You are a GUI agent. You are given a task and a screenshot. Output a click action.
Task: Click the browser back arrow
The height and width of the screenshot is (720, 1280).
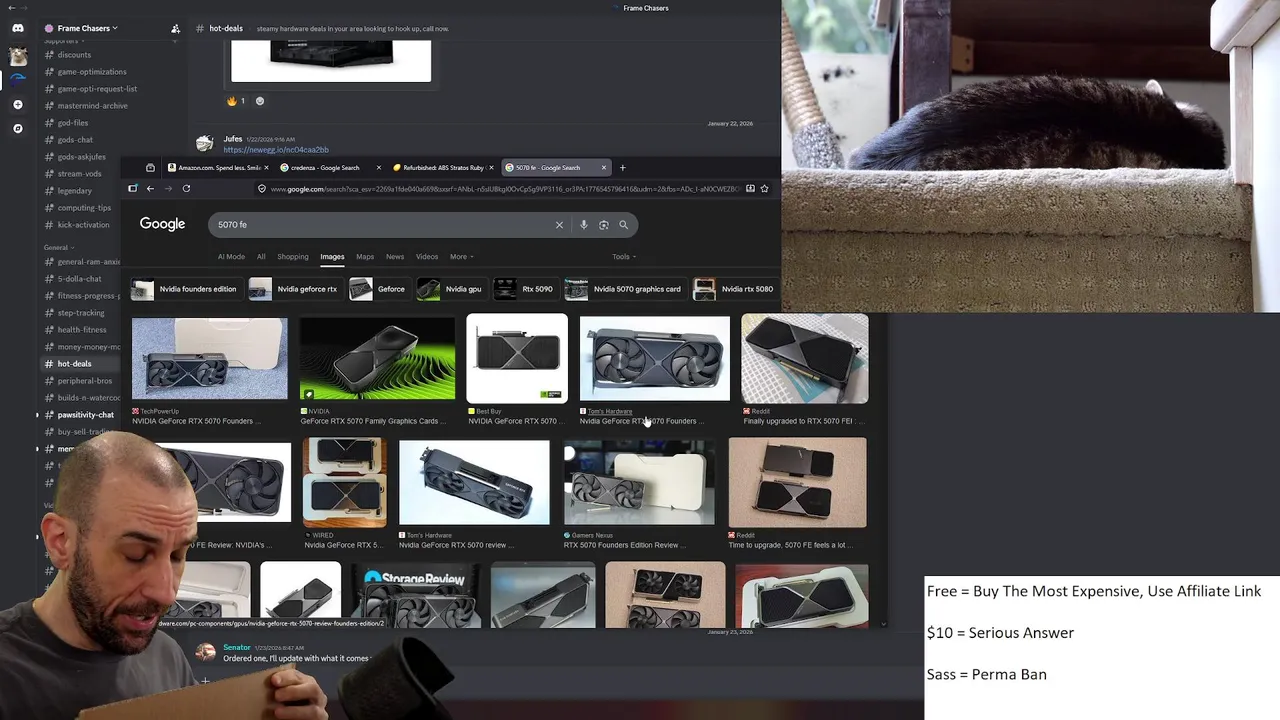tap(150, 188)
